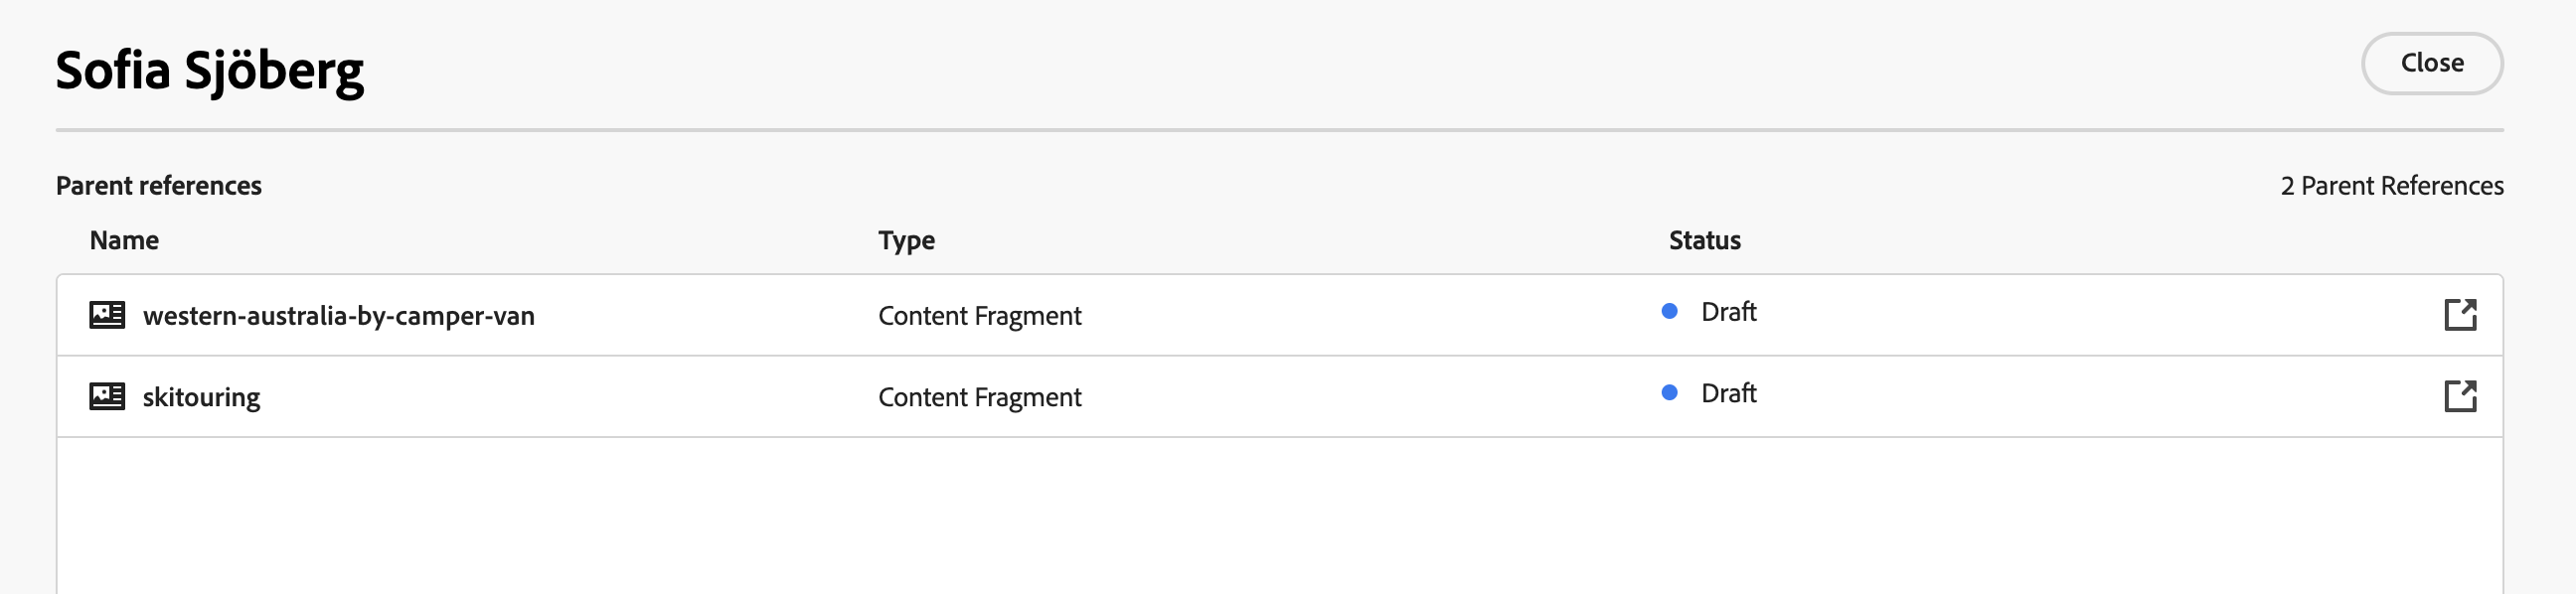
Task: Click the Name column header
Action: pyautogui.click(x=124, y=240)
